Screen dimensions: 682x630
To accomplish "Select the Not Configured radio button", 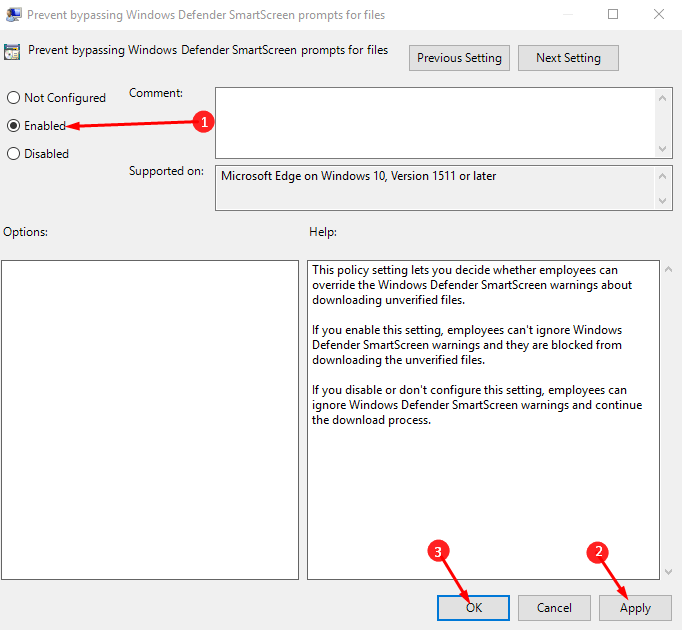I will (14, 98).
